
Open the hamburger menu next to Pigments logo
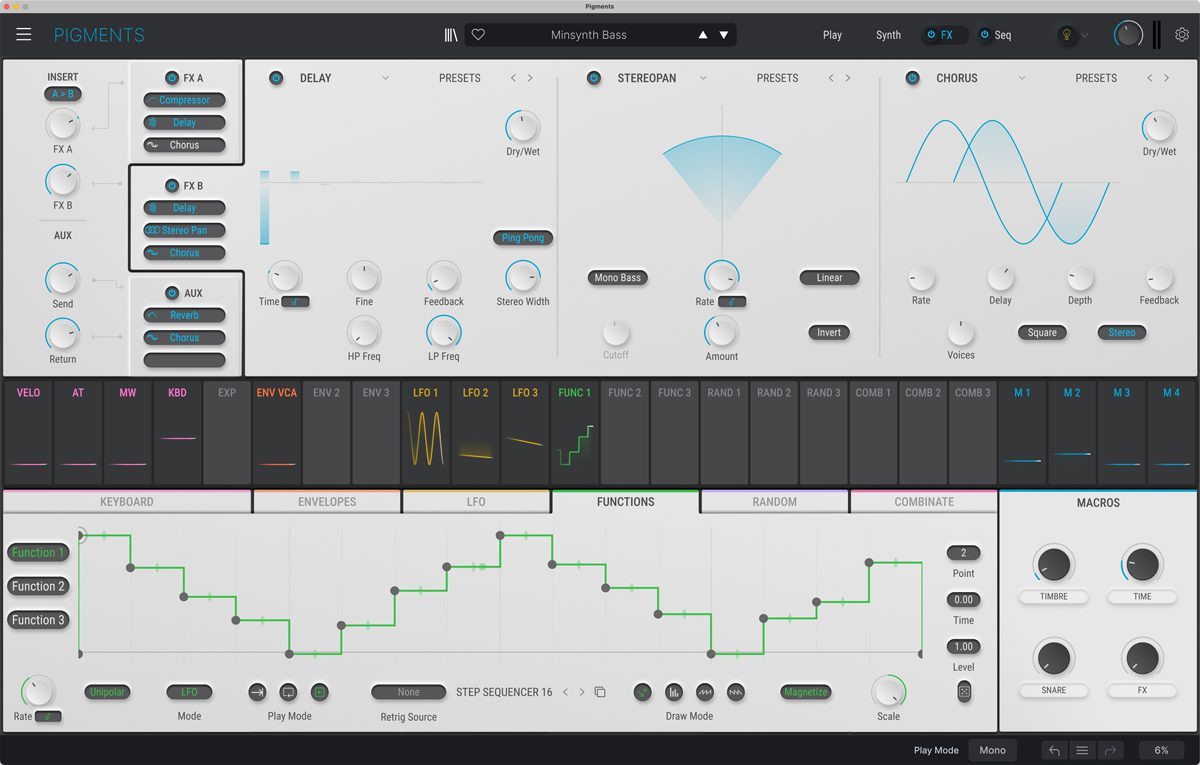point(24,33)
